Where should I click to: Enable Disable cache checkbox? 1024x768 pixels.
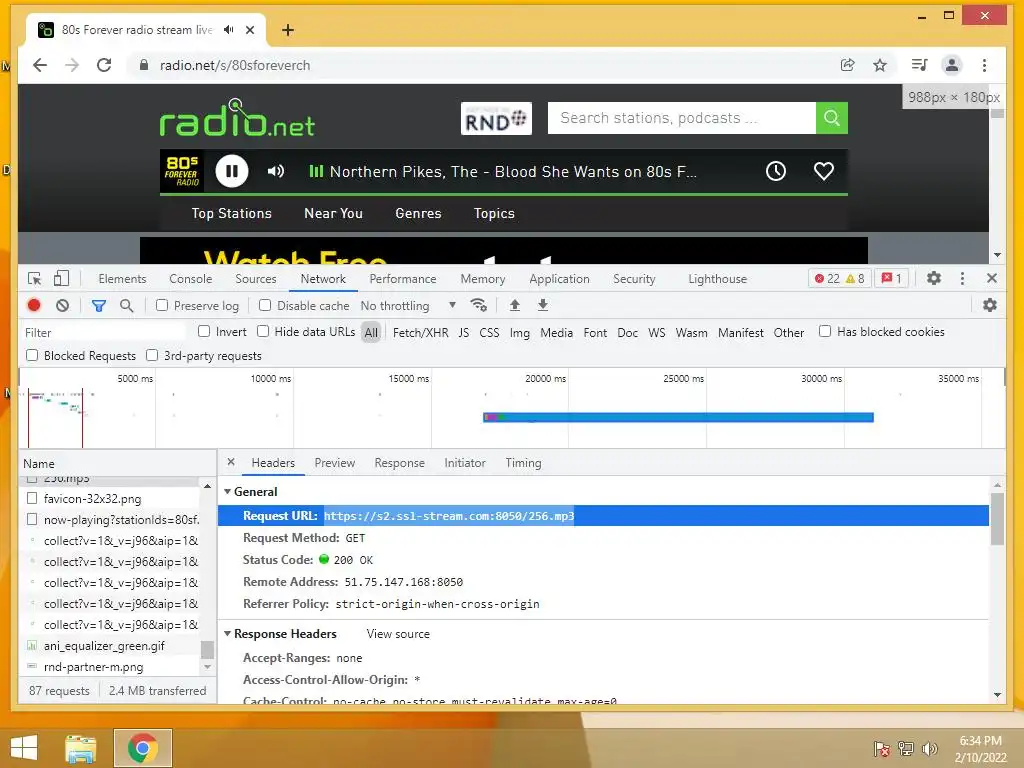[265, 305]
